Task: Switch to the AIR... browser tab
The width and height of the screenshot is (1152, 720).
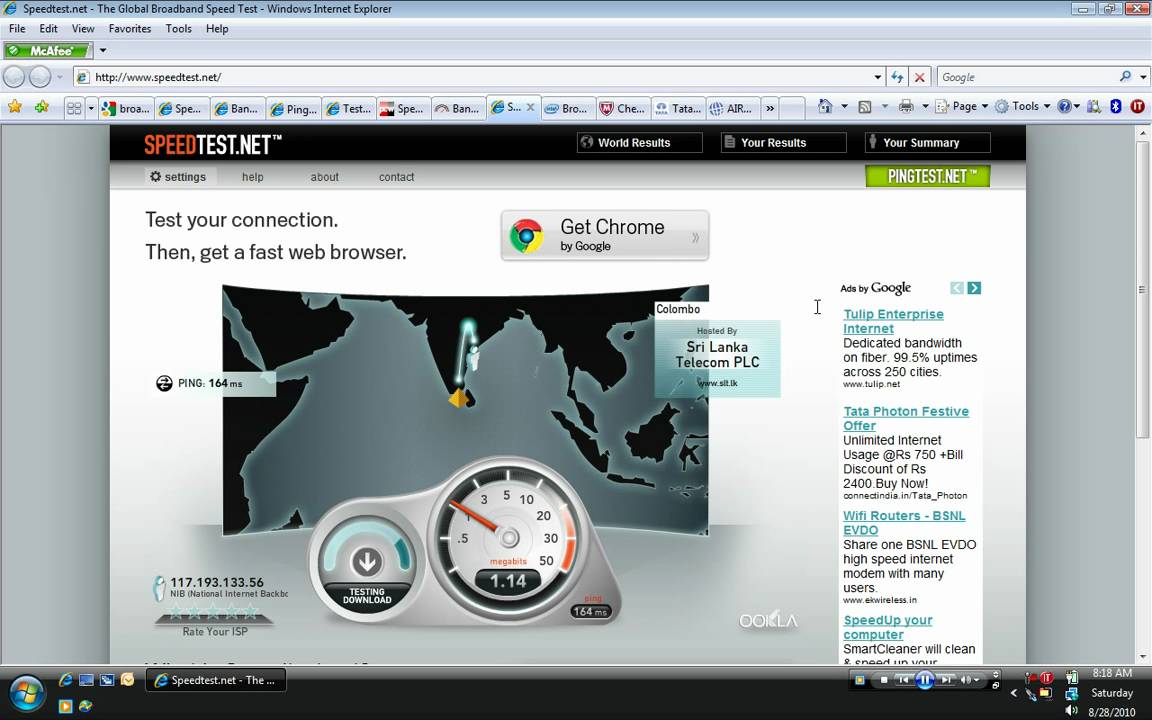Action: 732,109
